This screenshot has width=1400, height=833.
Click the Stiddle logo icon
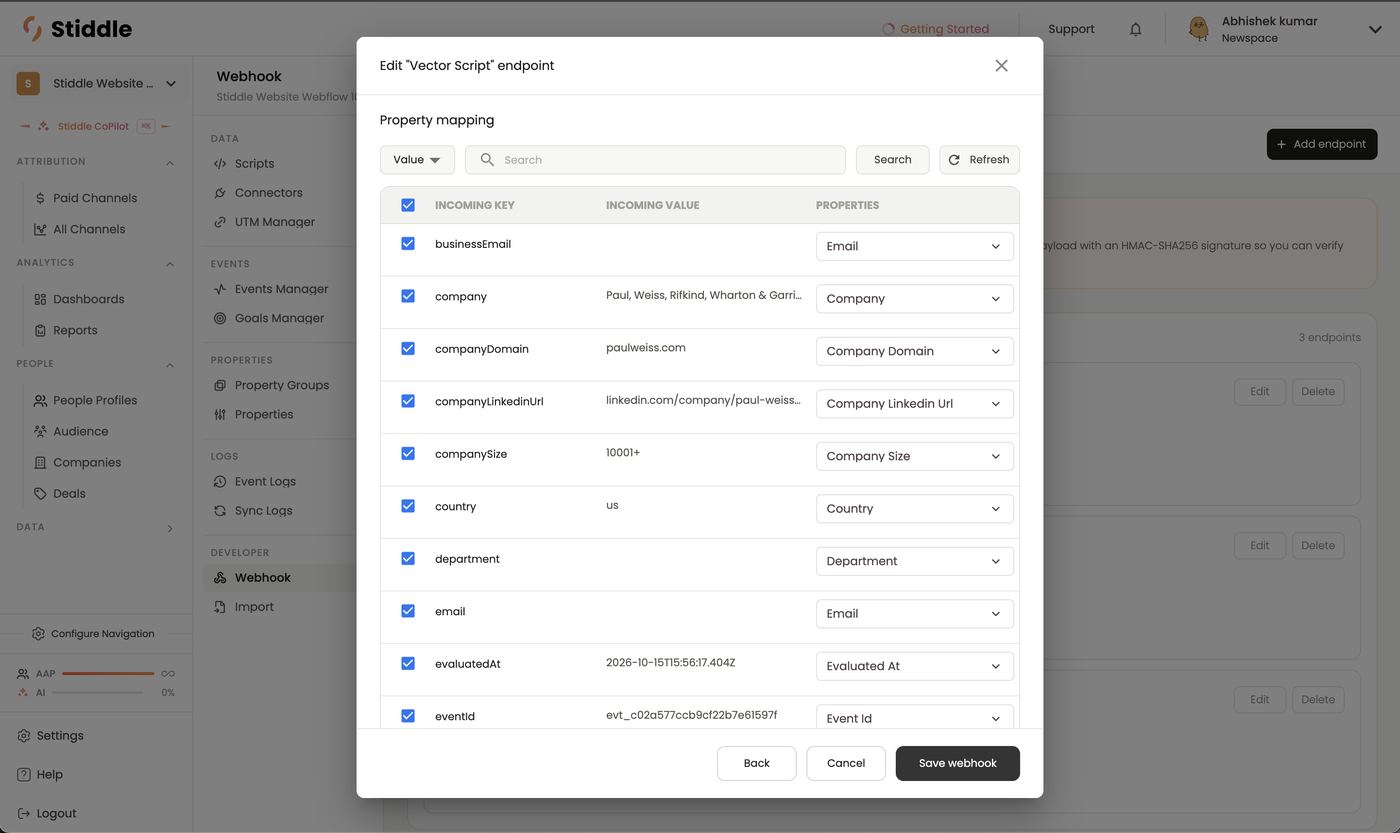click(33, 28)
